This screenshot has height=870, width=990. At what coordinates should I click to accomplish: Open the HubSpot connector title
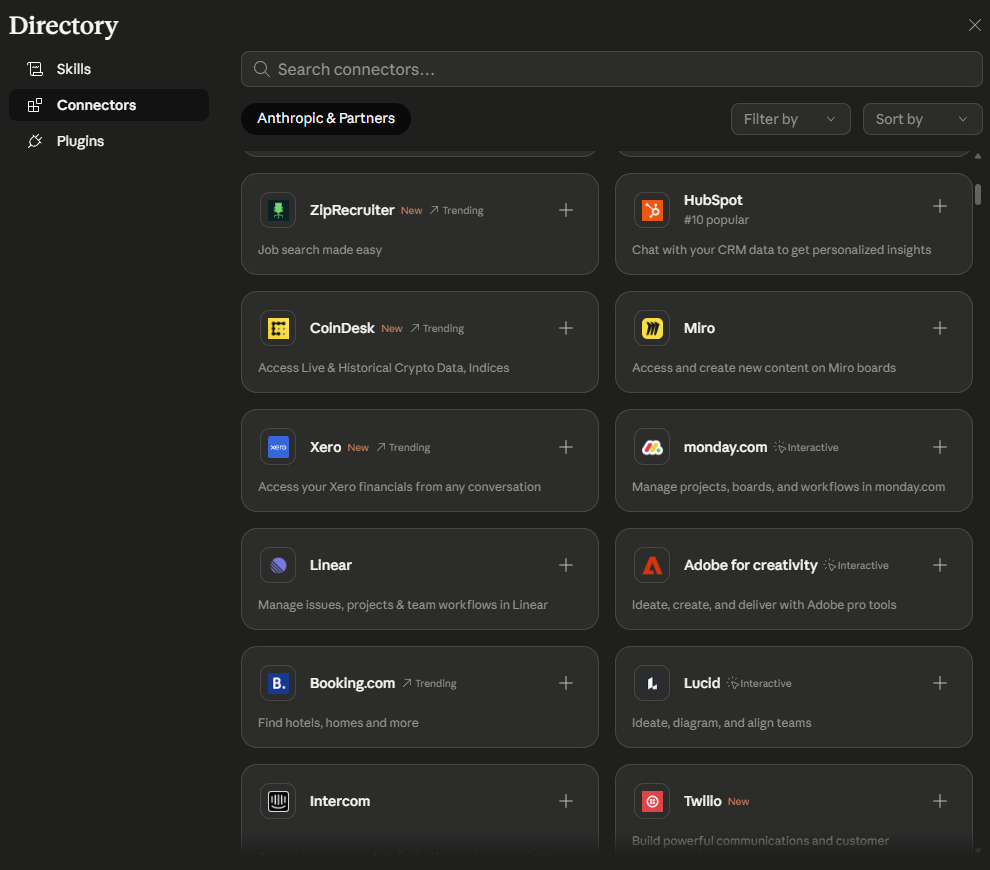(x=713, y=200)
